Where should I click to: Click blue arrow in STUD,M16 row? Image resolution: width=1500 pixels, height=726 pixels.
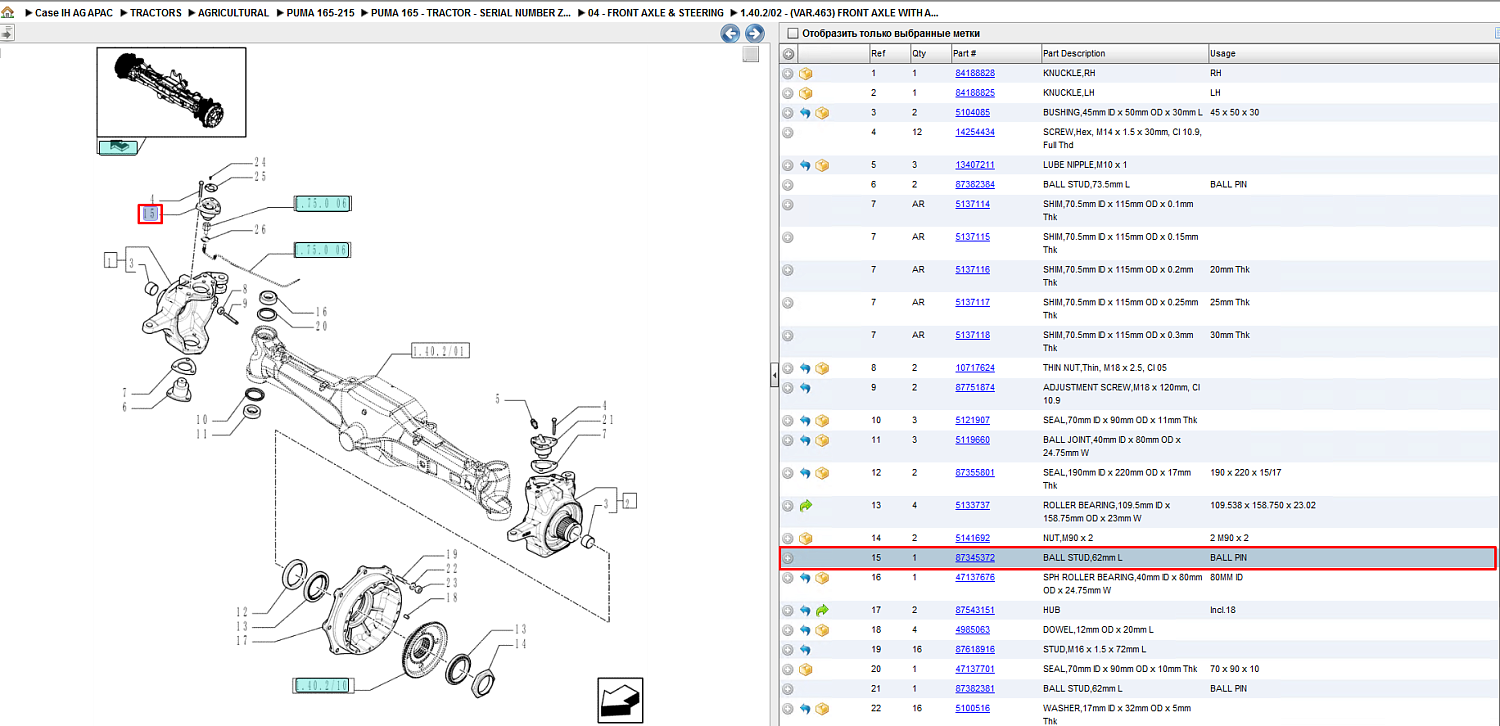coord(805,650)
